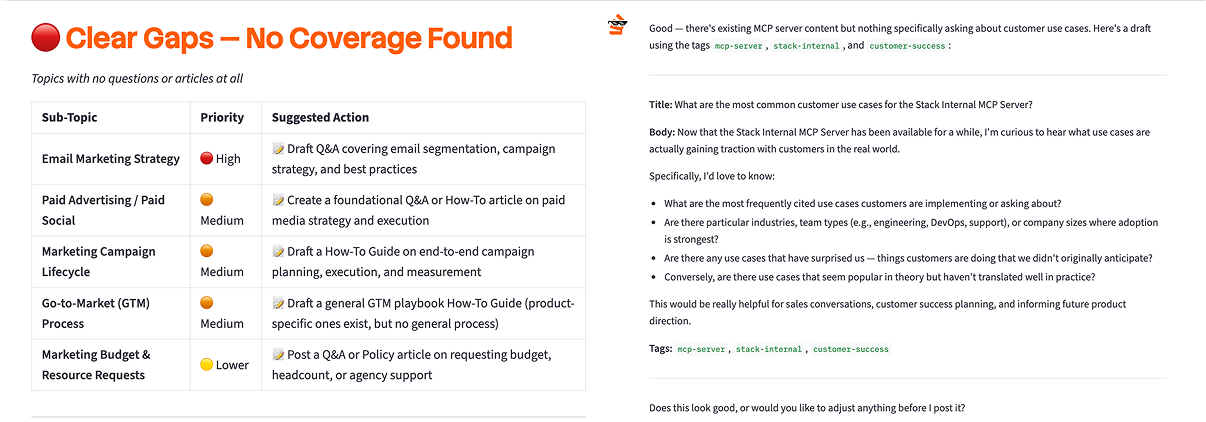The image size is (1206, 422).
Task: Click memo icon in Marketing Budget row
Action: point(279,355)
